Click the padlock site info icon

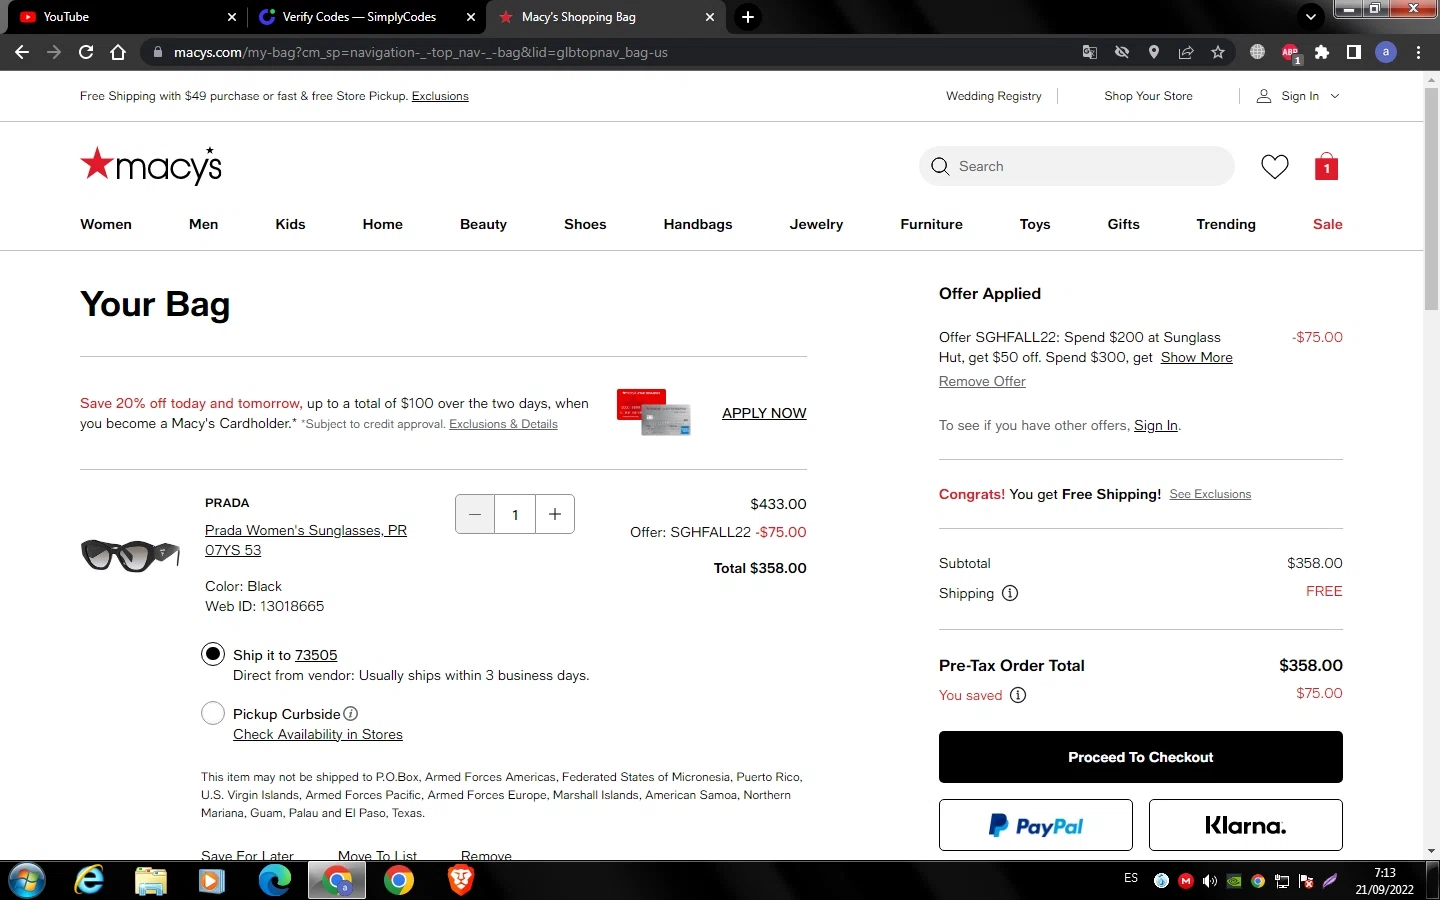point(157,52)
